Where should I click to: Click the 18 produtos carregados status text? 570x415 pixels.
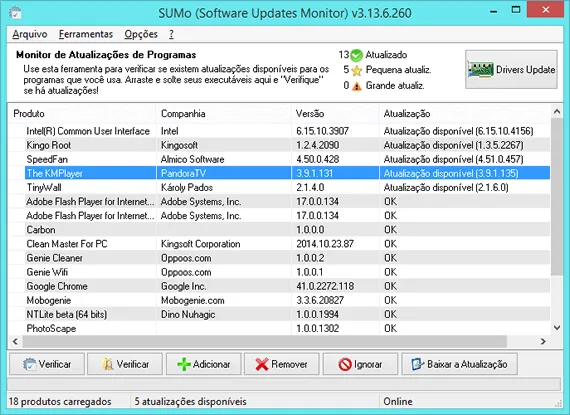tap(60, 402)
